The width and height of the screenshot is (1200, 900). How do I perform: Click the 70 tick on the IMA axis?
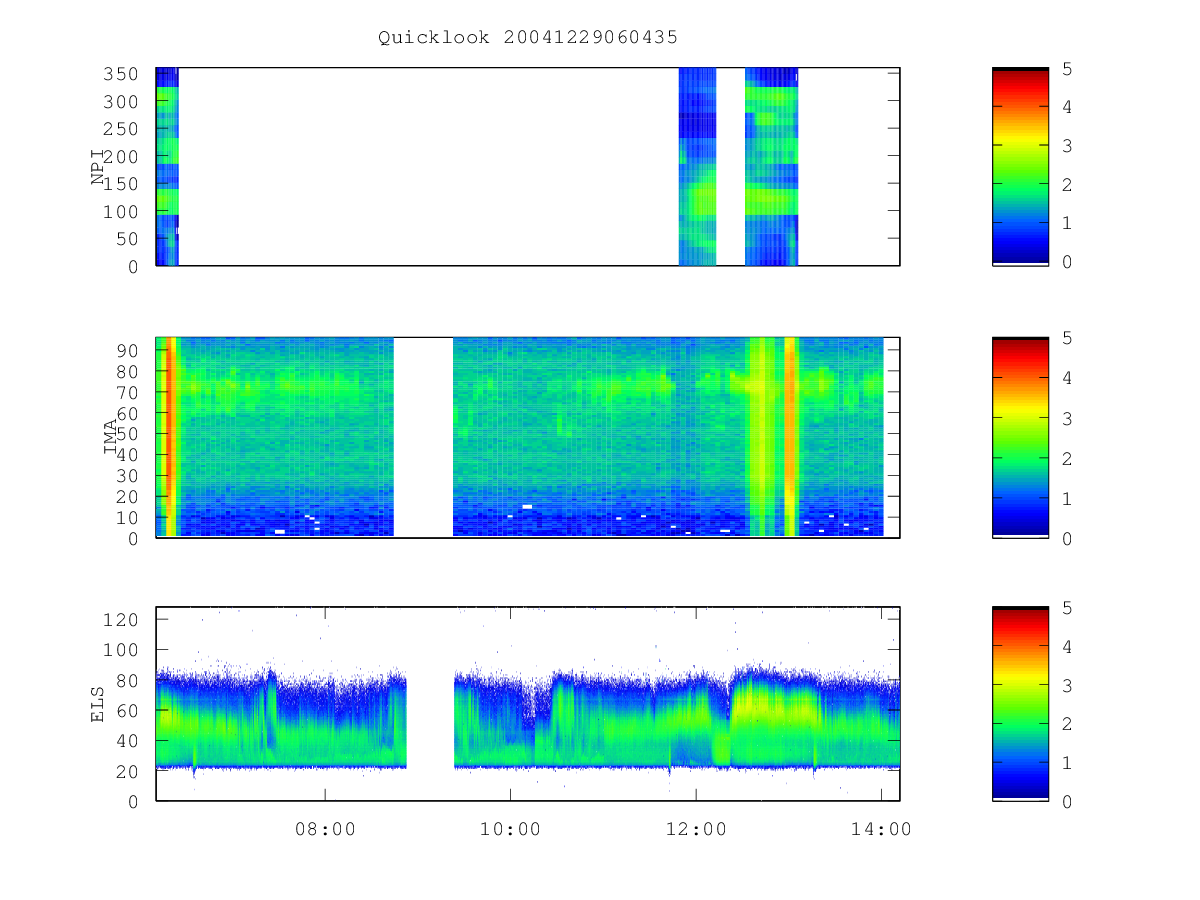(x=127, y=392)
